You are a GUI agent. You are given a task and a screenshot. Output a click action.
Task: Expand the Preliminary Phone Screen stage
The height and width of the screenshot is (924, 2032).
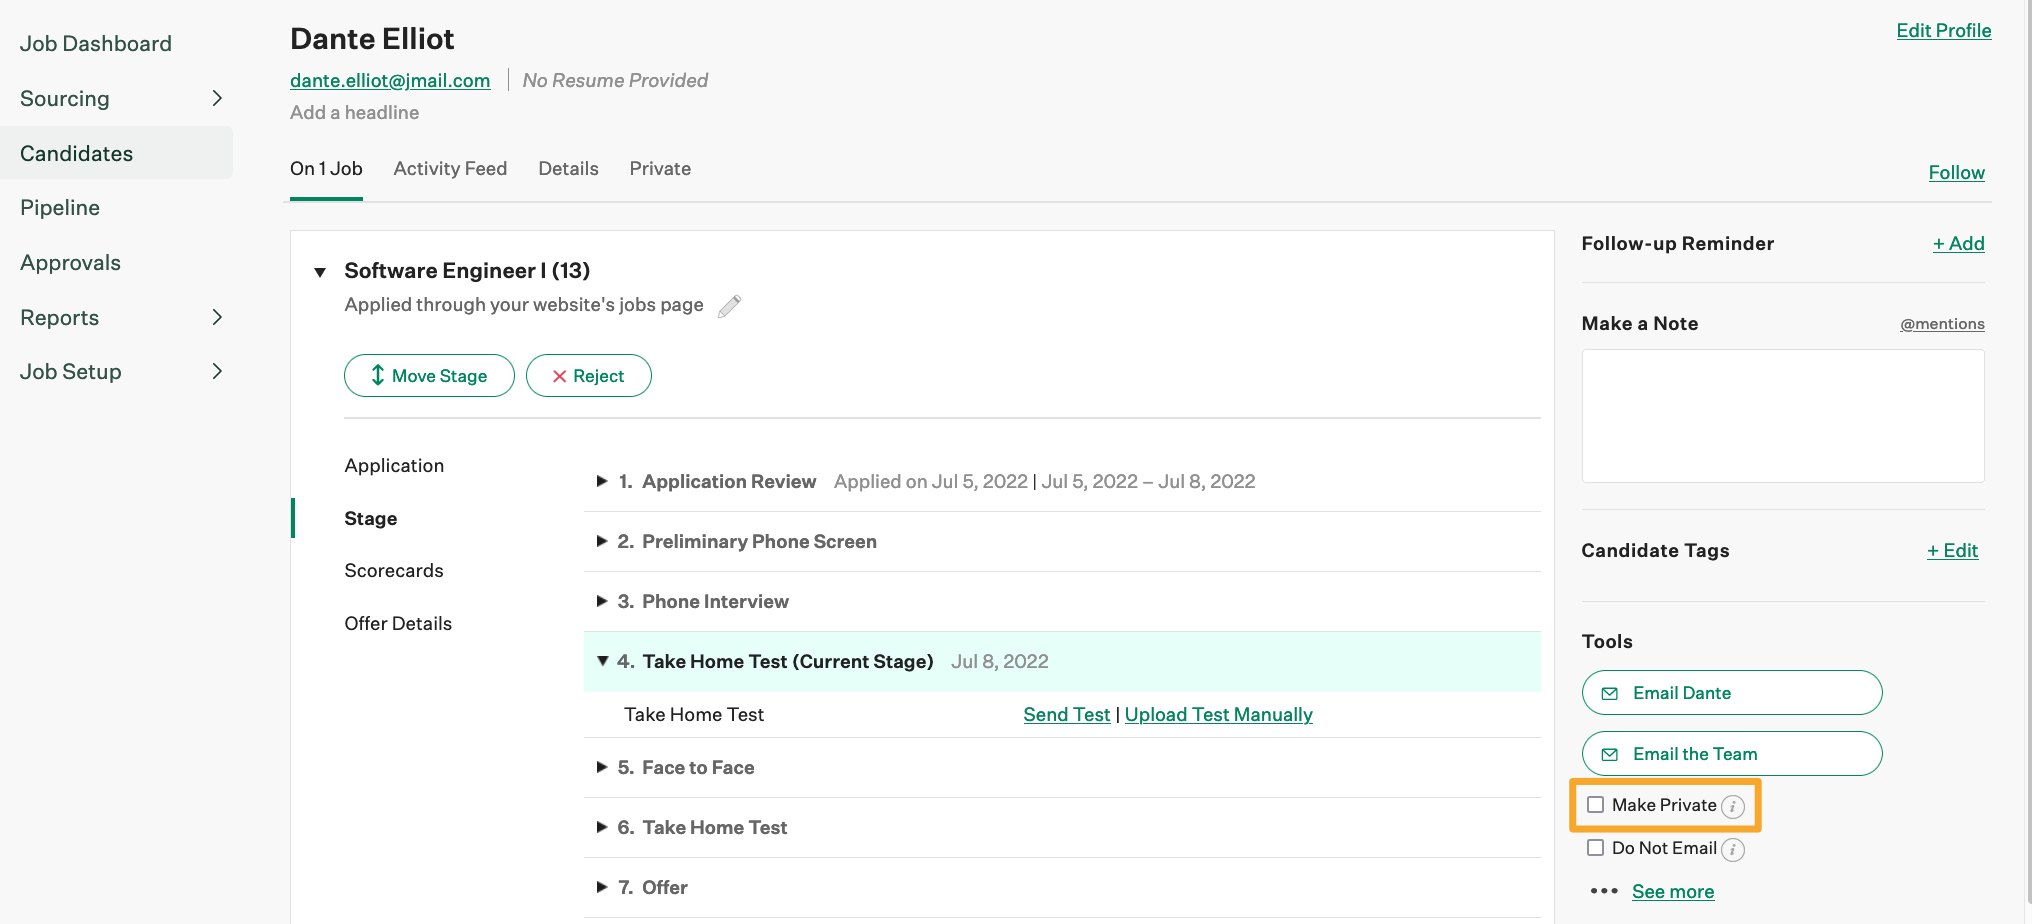(602, 541)
